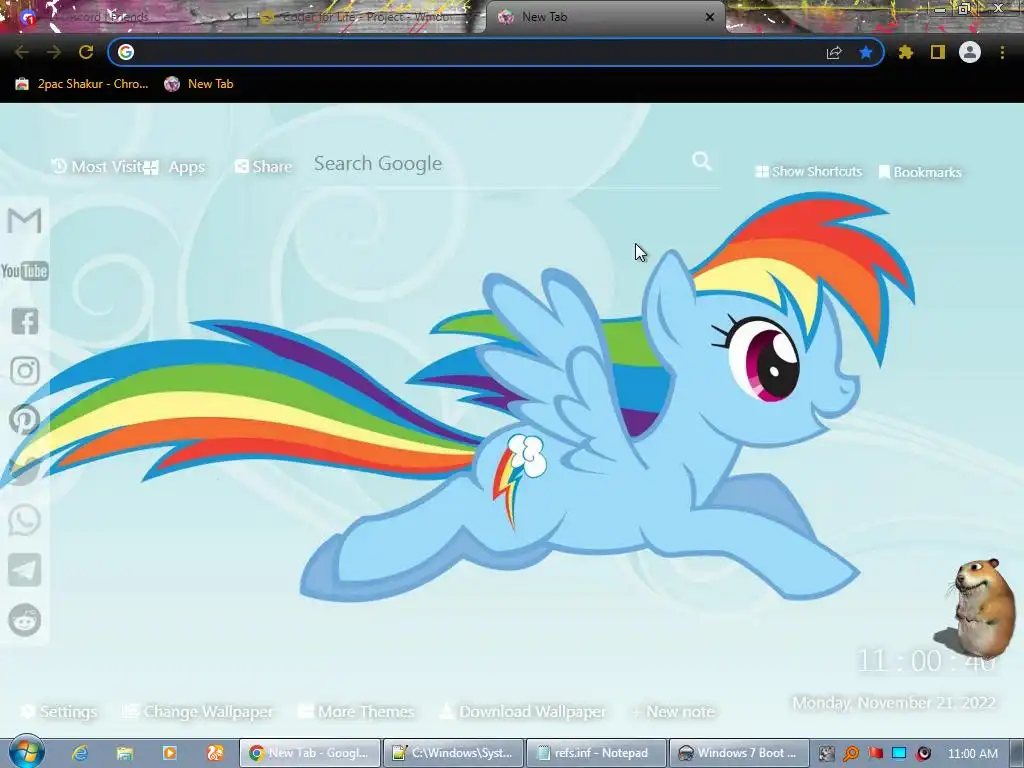Switch to refs.inf - Notepad window
1024x768 pixels.
pos(596,753)
